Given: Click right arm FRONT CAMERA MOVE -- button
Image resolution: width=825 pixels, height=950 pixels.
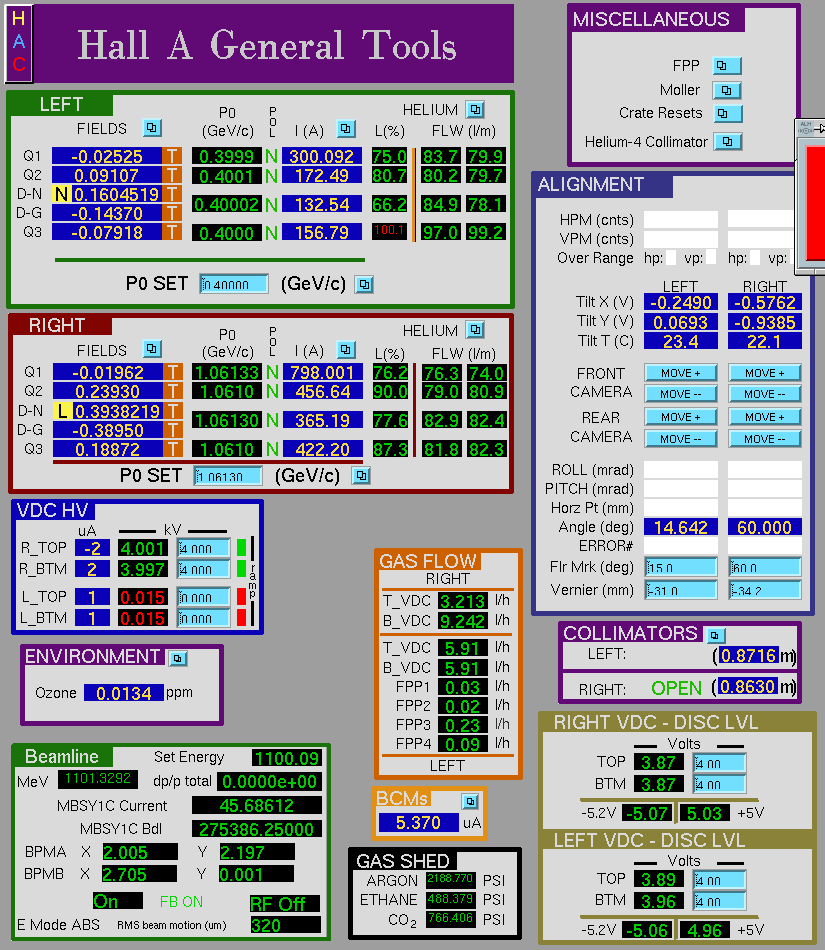Looking at the screenshot, I should pos(764,394).
